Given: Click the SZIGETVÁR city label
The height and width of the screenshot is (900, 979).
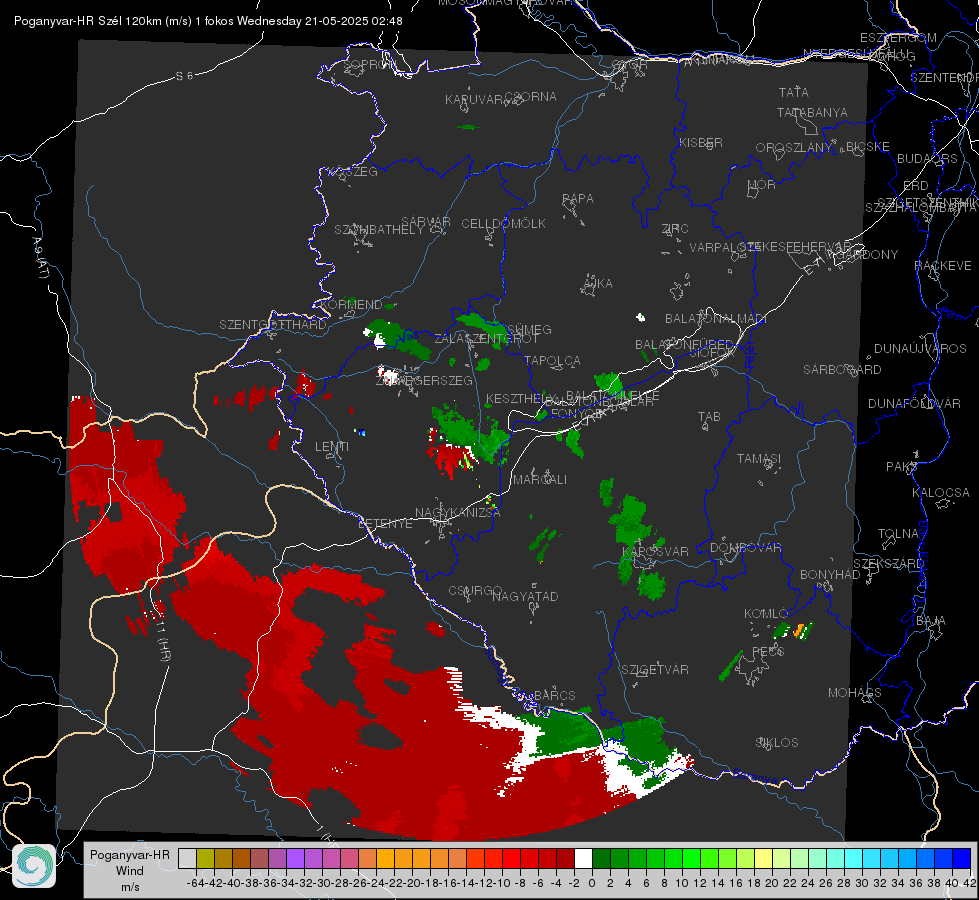Looking at the screenshot, I should click(655, 670).
